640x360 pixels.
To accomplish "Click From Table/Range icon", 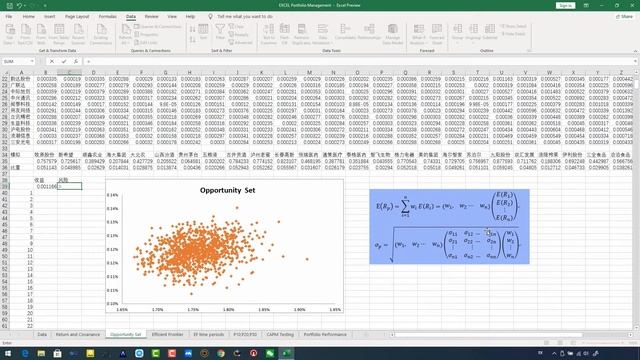I will (59, 34).
